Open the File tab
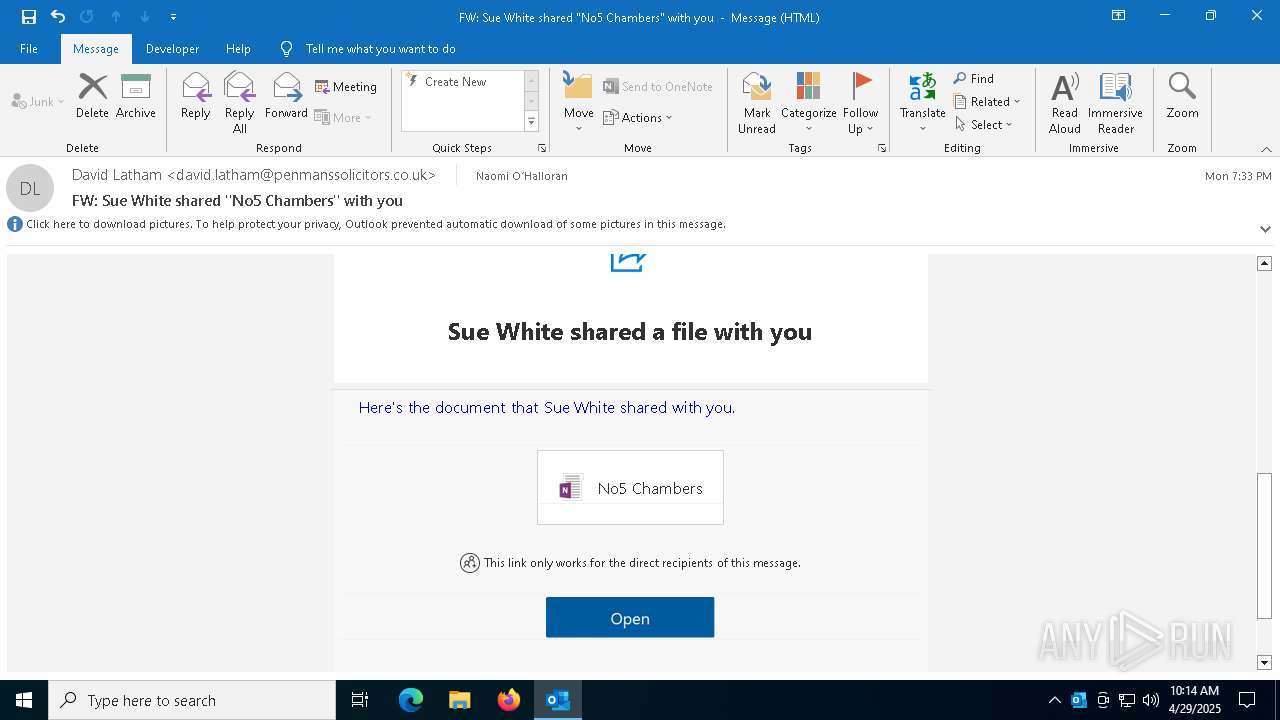 pyautogui.click(x=29, y=49)
